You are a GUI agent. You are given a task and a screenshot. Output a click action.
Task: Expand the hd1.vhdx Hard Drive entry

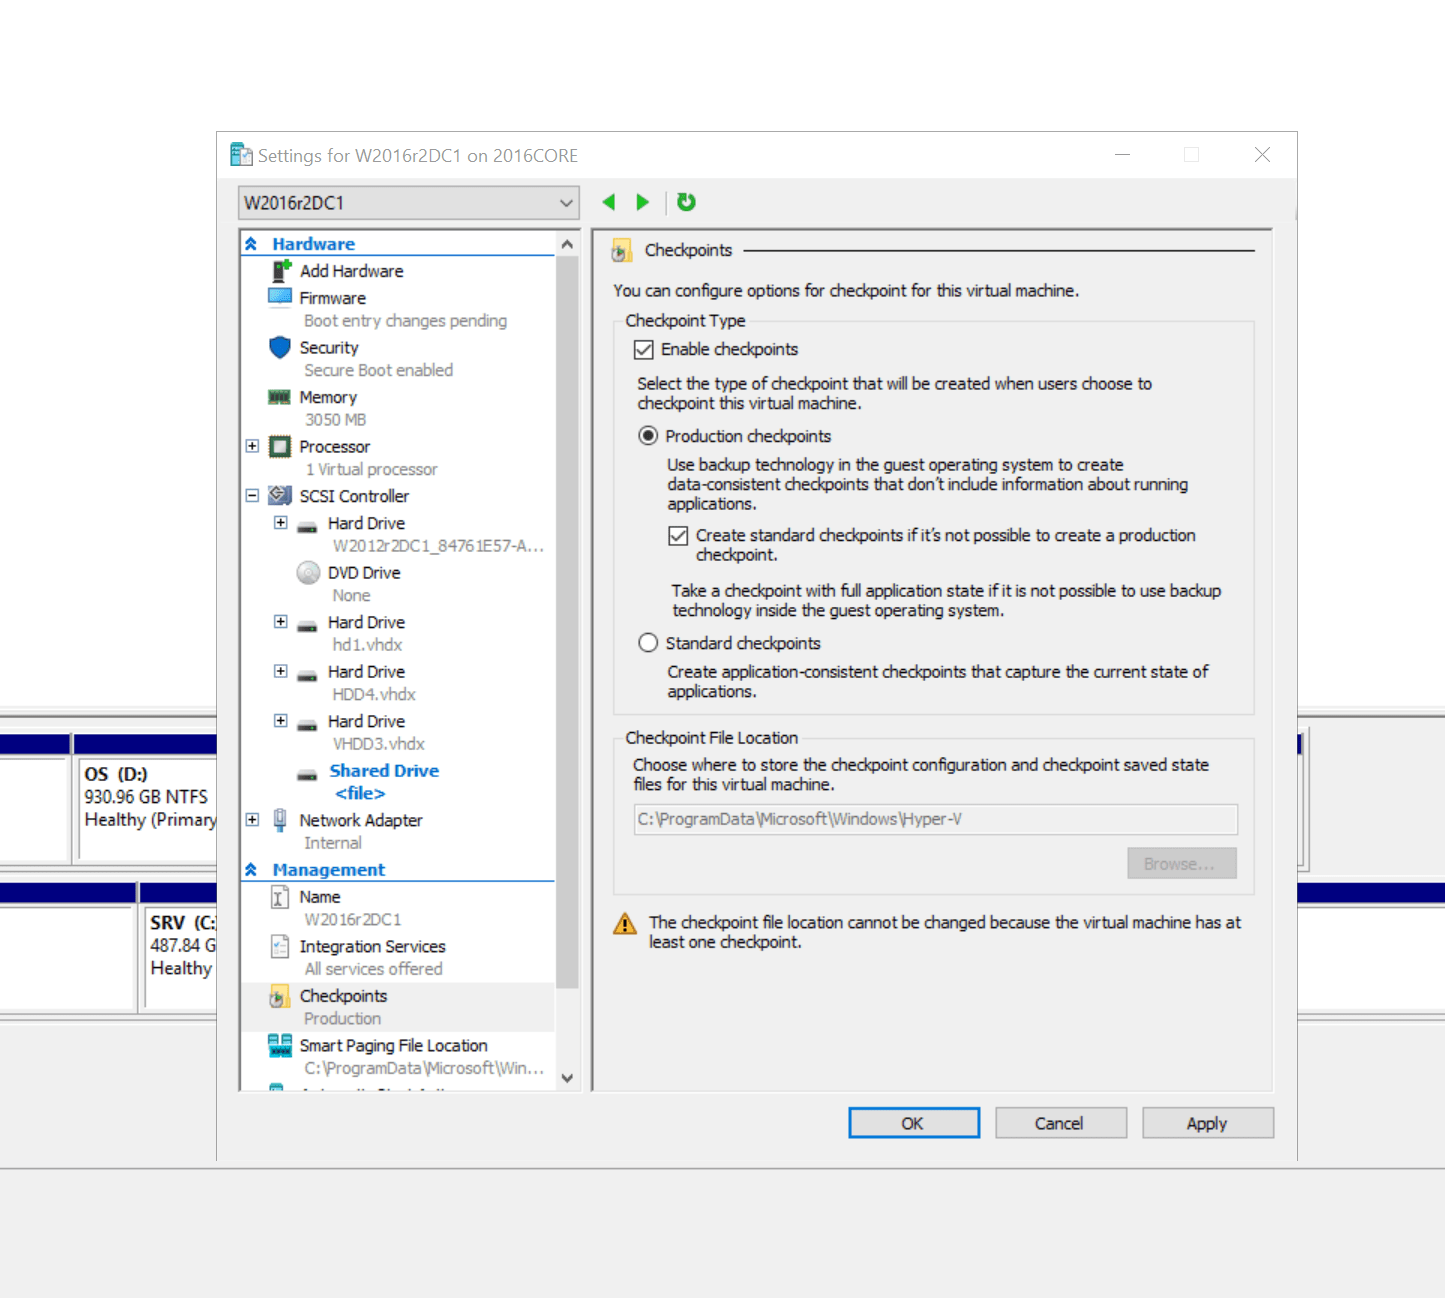click(x=281, y=621)
